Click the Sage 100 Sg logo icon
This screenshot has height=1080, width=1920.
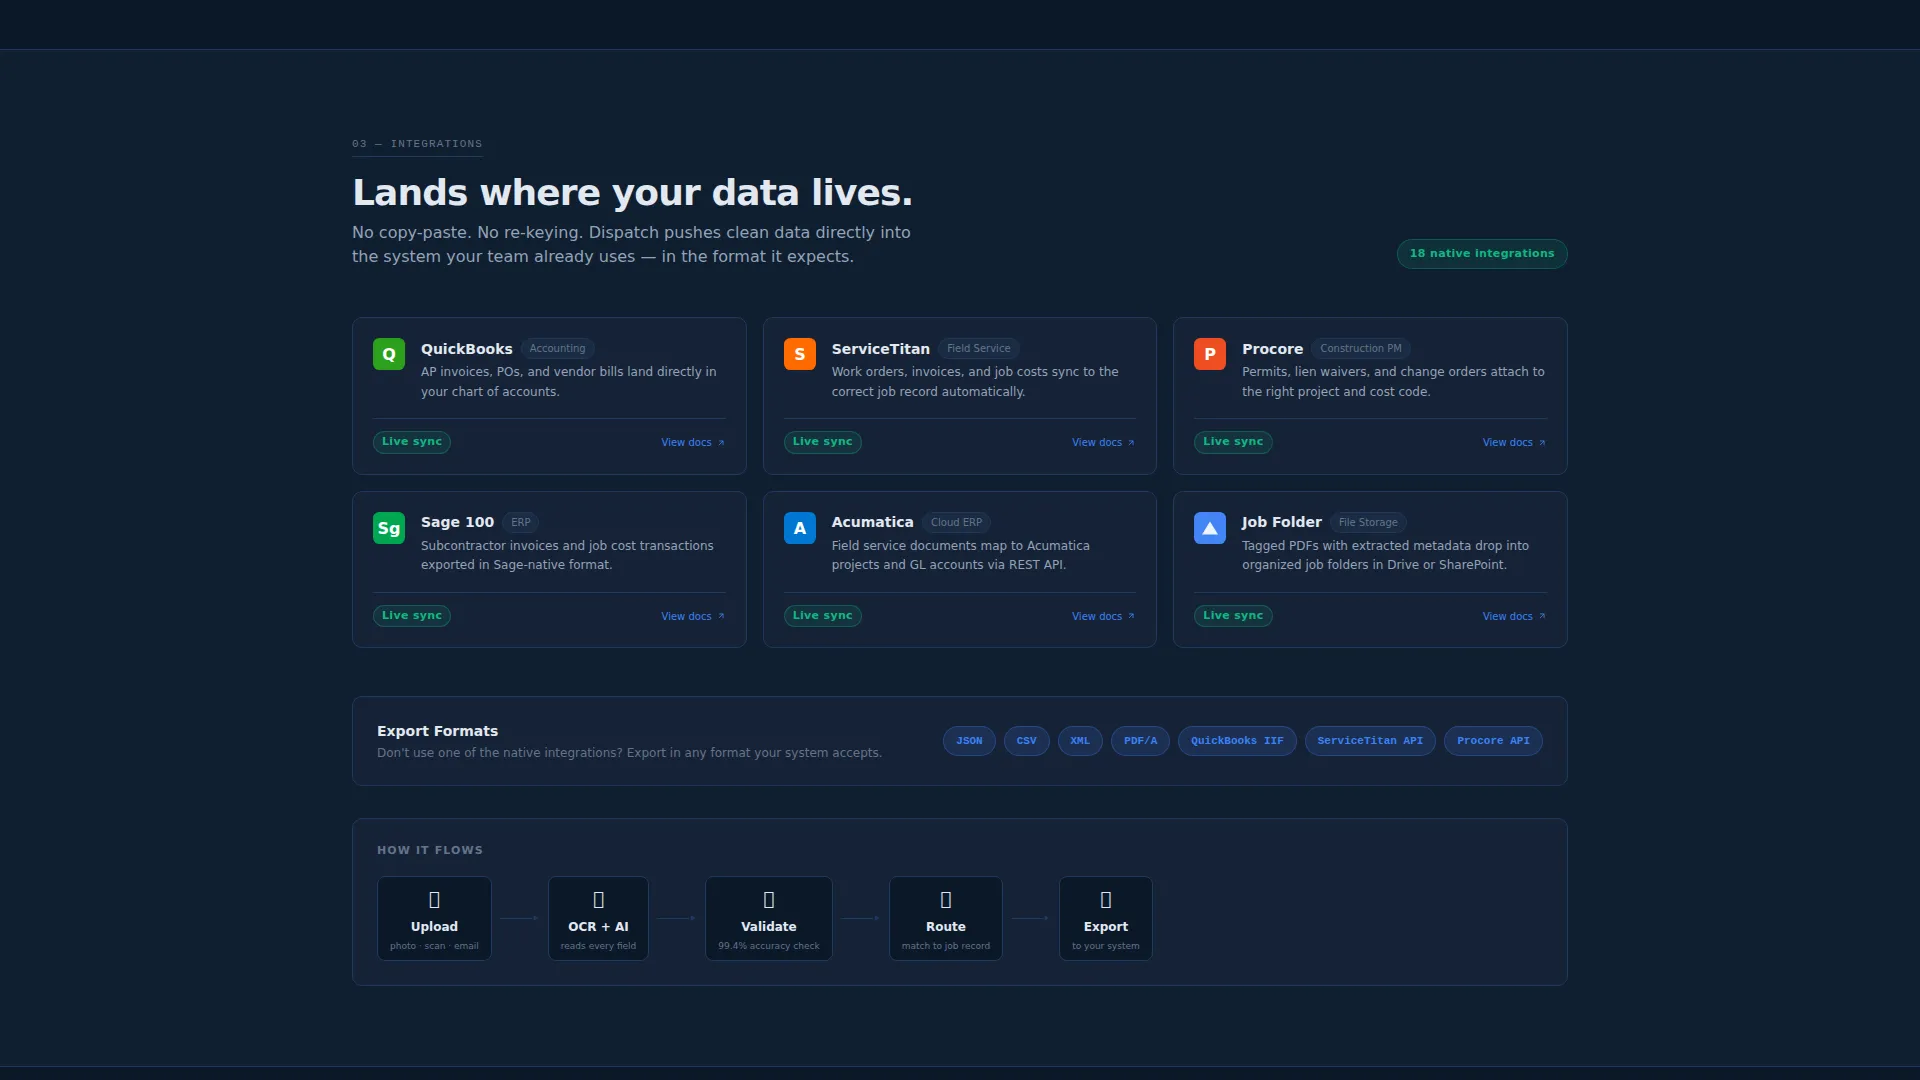click(389, 528)
